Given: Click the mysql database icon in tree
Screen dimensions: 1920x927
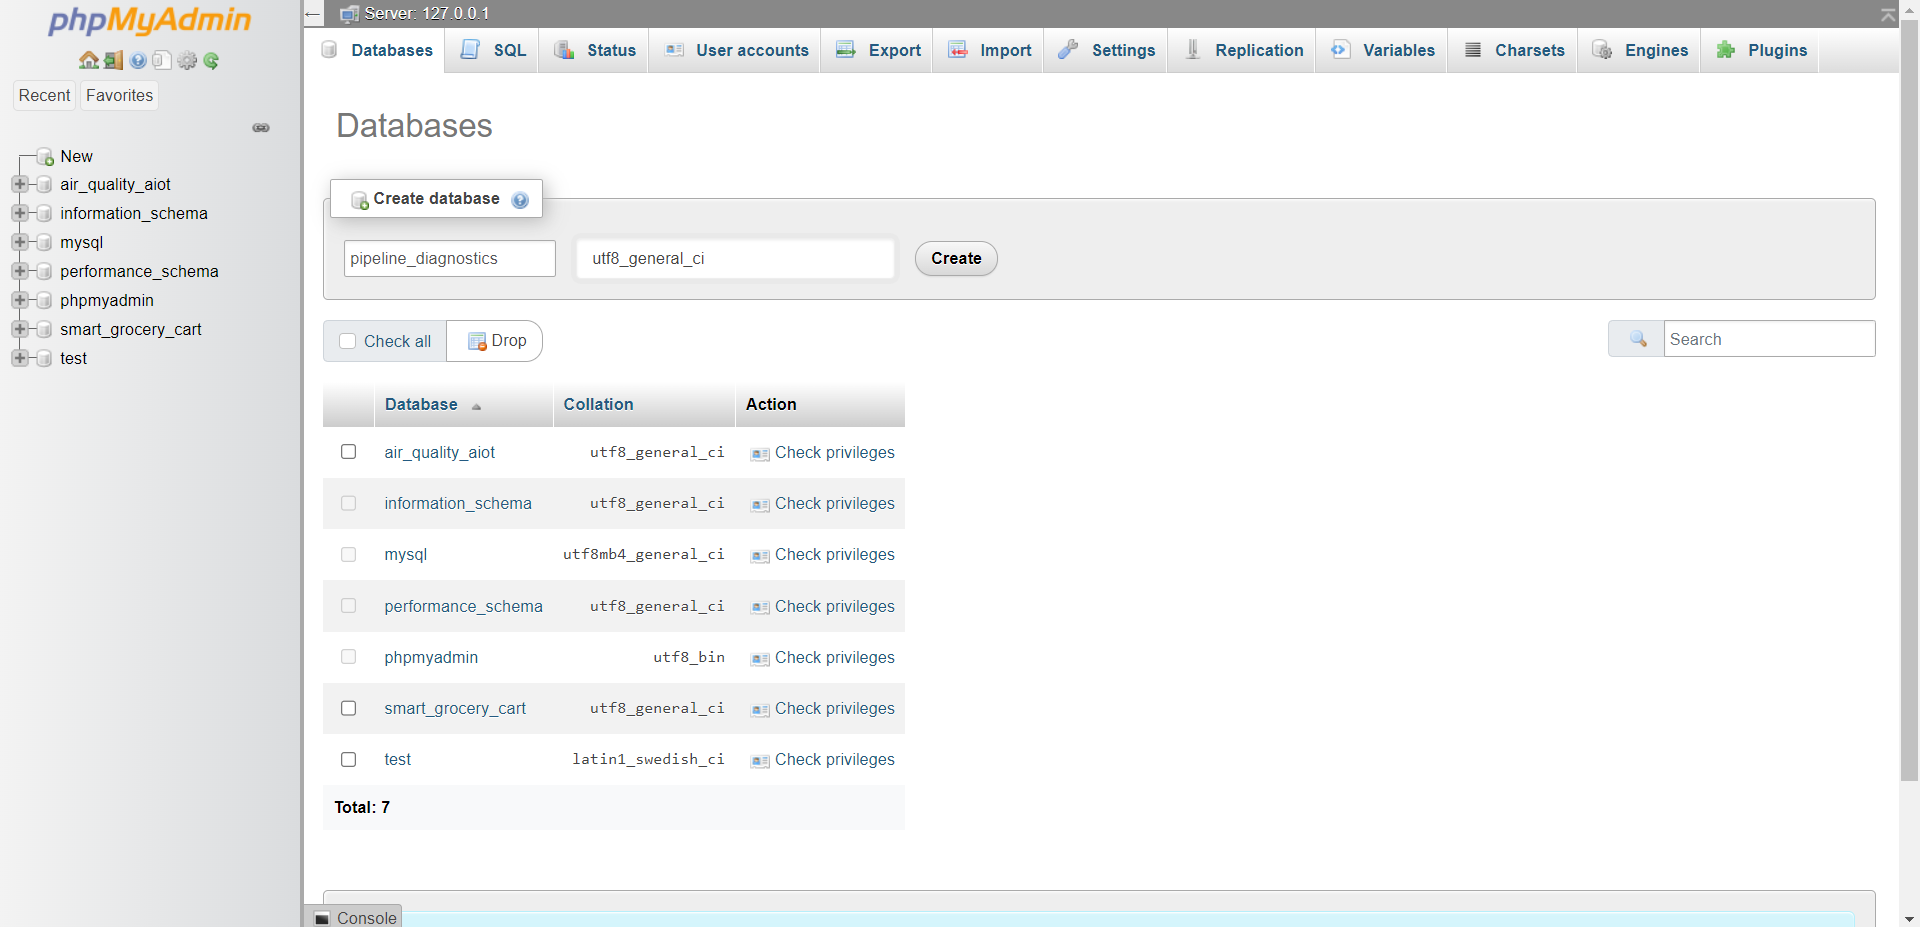Looking at the screenshot, I should [x=44, y=243].
